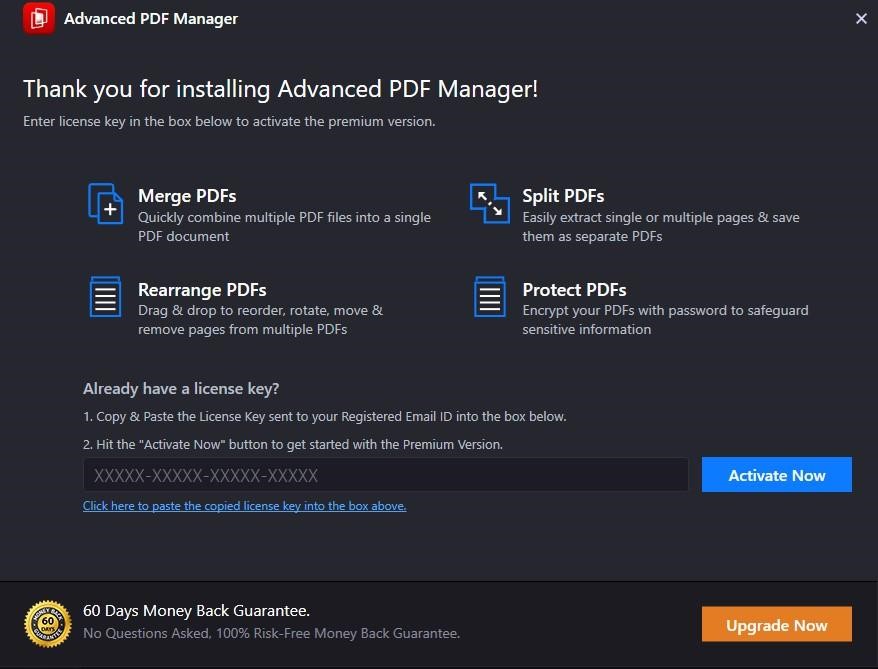Open the Merge PDFs feature heading
The image size is (878, 669).
(x=187, y=196)
